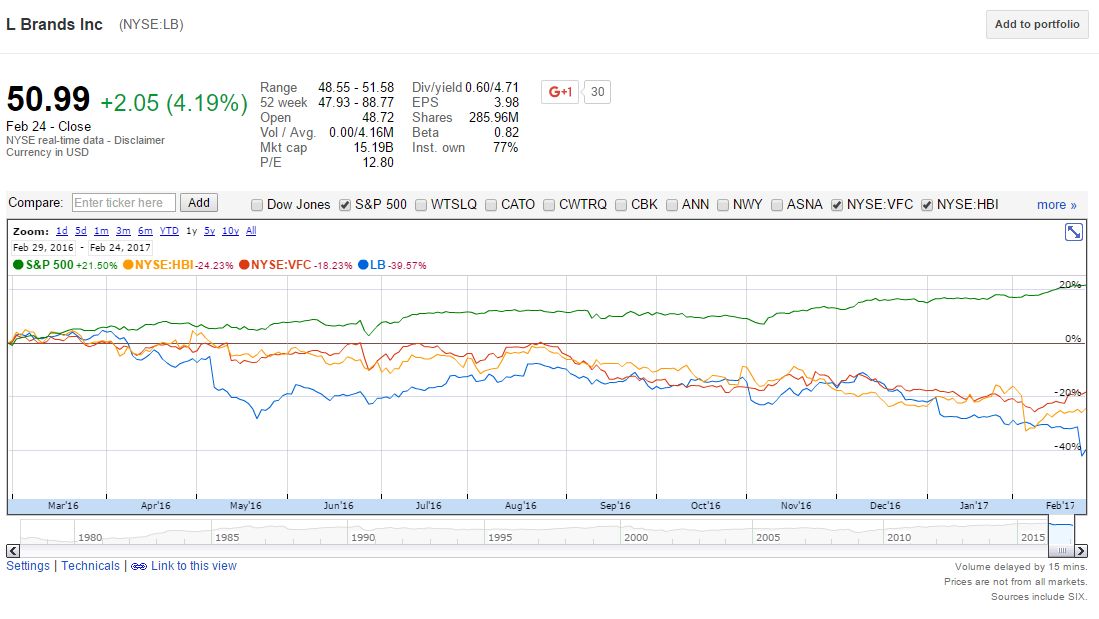Click the link icon beside Link to this view
The width and height of the screenshot is (1099, 619).
pos(139,566)
